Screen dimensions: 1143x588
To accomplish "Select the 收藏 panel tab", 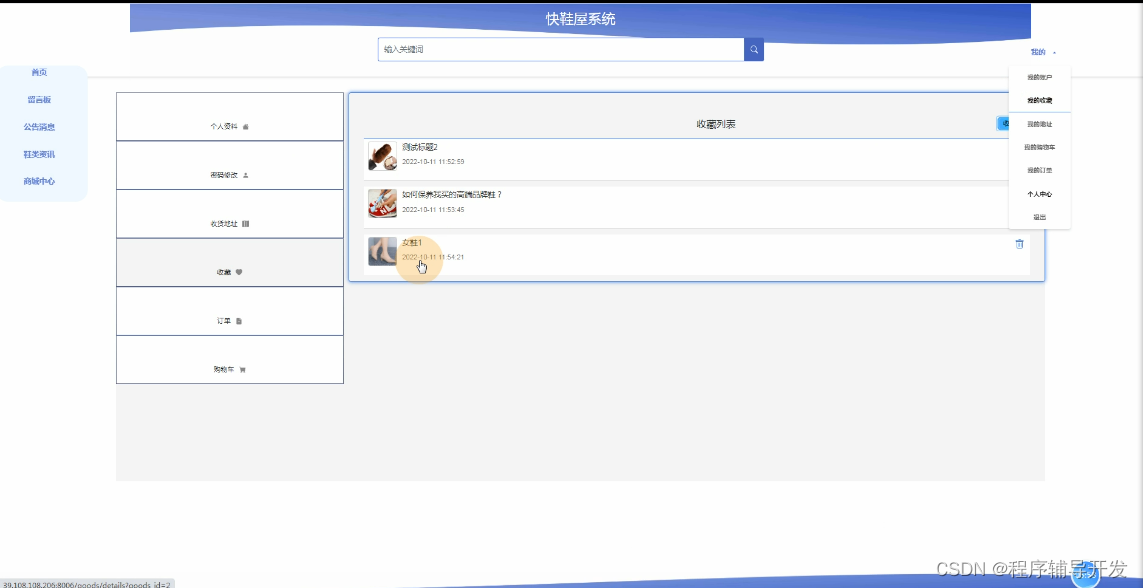I will 230,262.
